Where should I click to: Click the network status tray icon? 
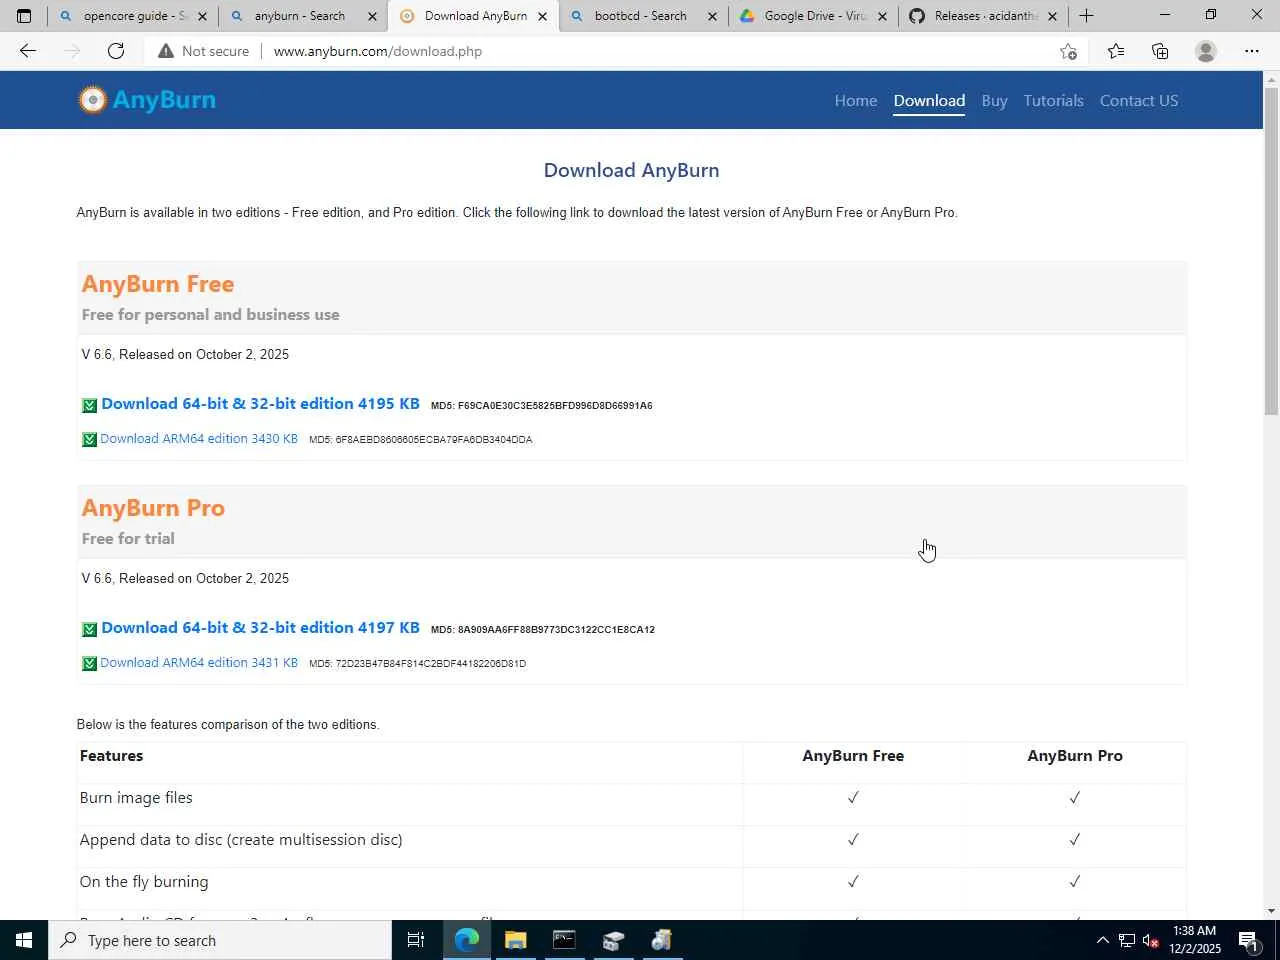coord(1127,940)
